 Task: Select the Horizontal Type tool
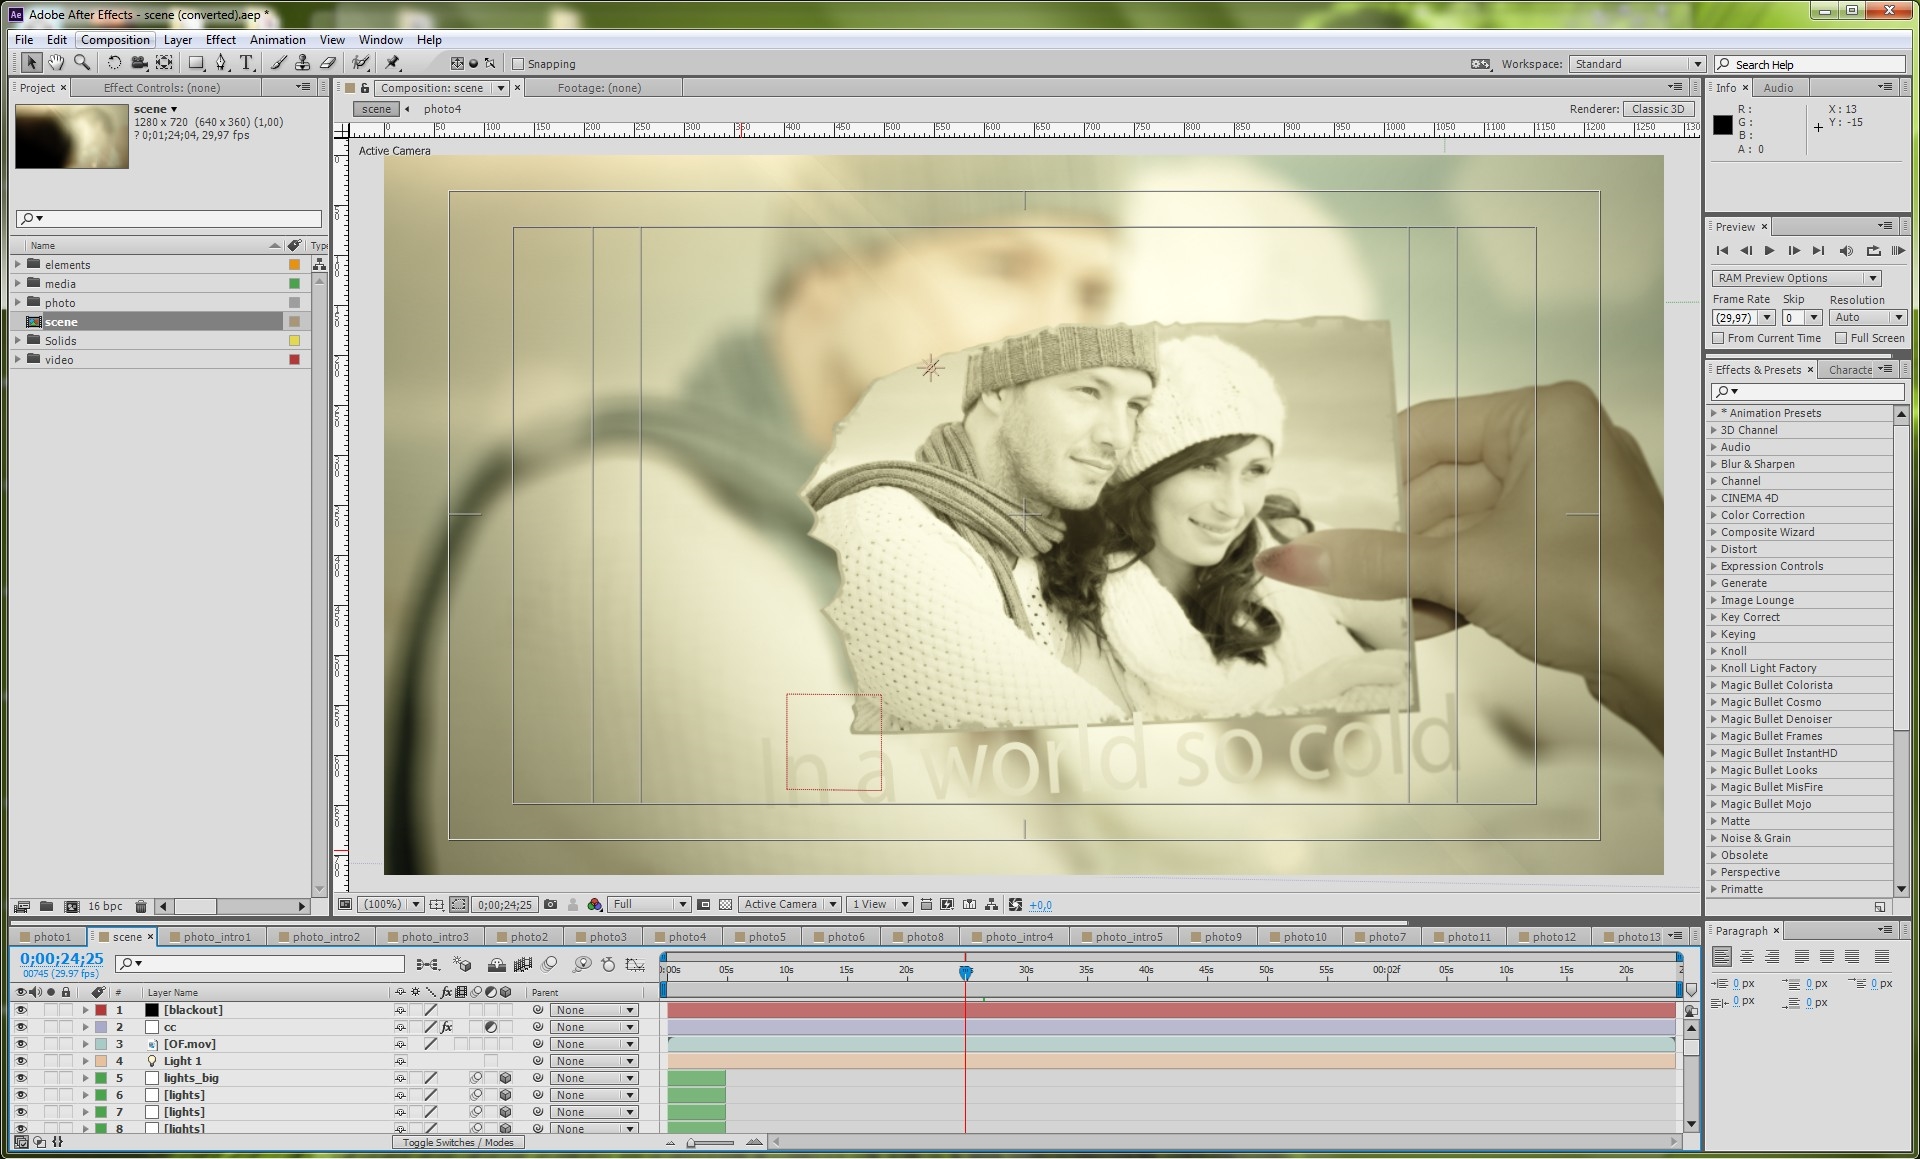pyautogui.click(x=246, y=63)
